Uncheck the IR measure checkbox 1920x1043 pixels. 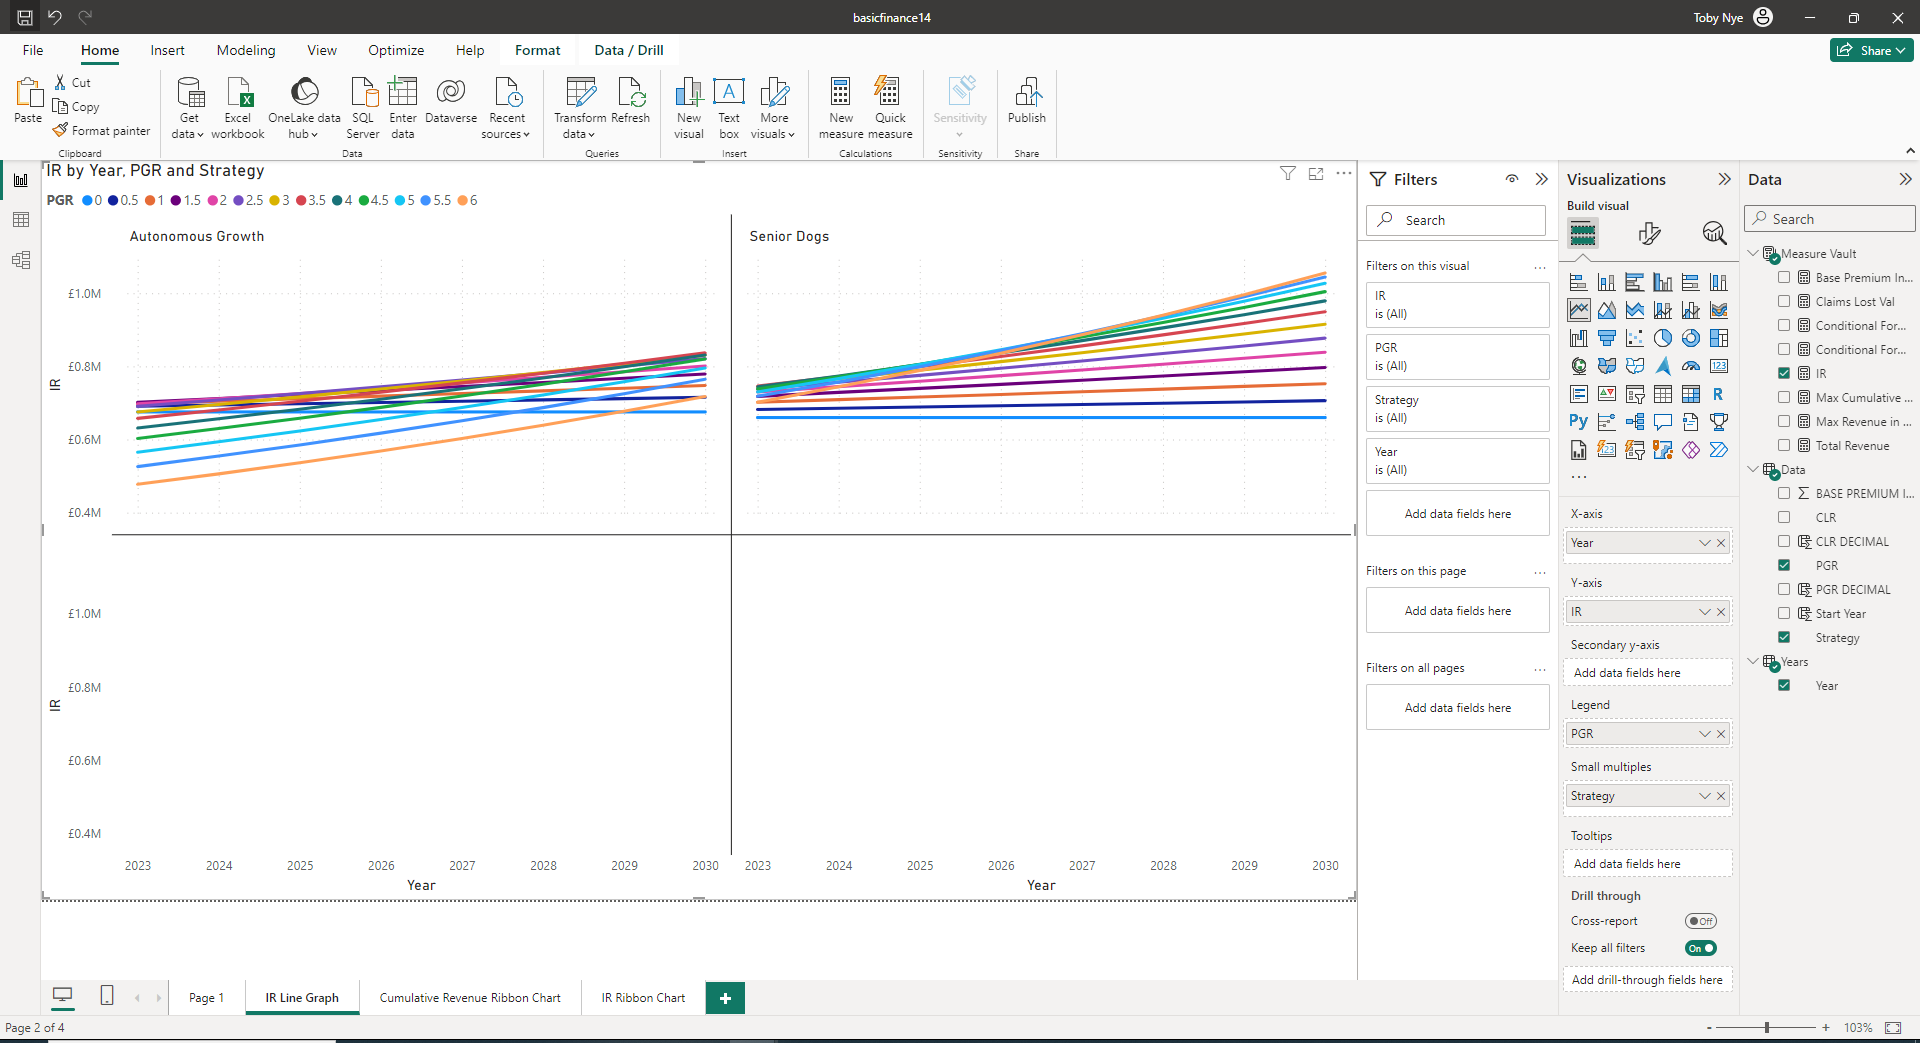click(1784, 373)
